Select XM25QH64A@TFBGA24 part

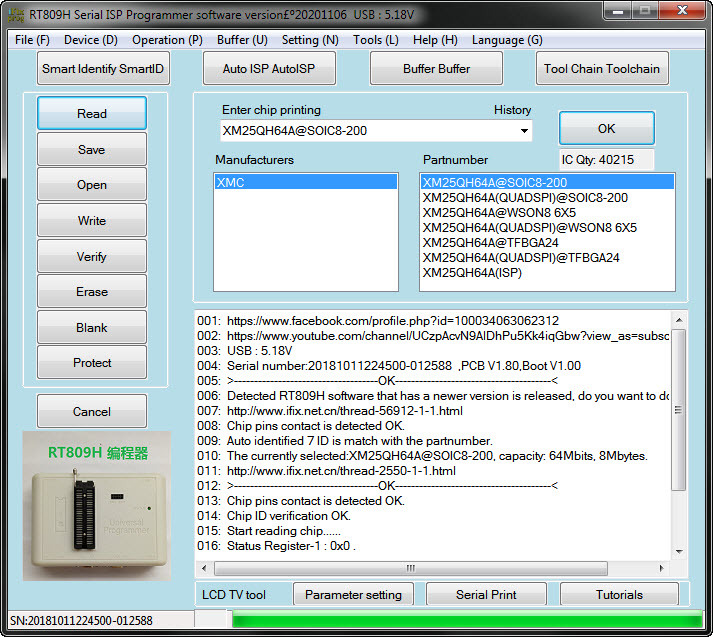click(547, 242)
